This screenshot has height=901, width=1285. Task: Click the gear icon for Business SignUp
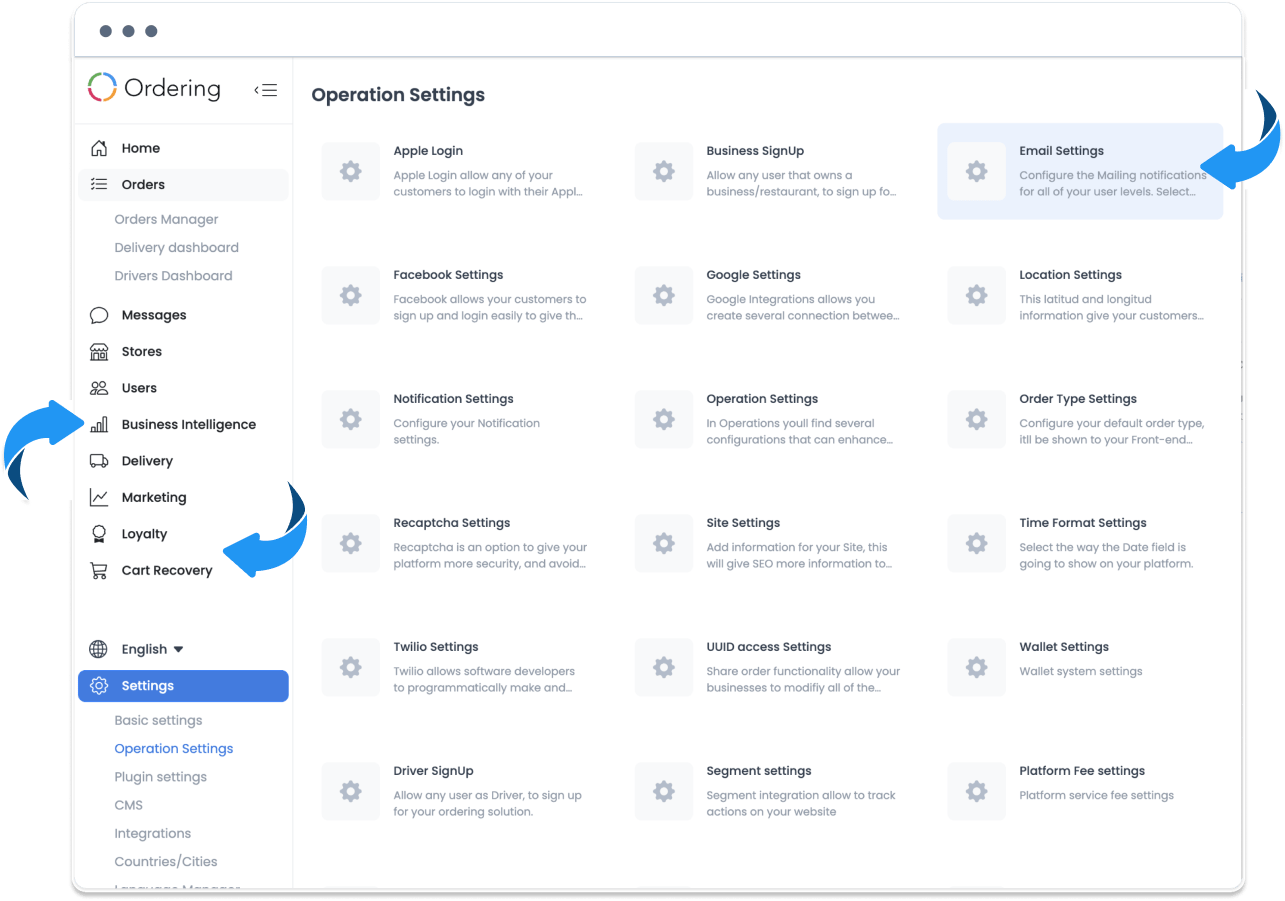coord(664,171)
